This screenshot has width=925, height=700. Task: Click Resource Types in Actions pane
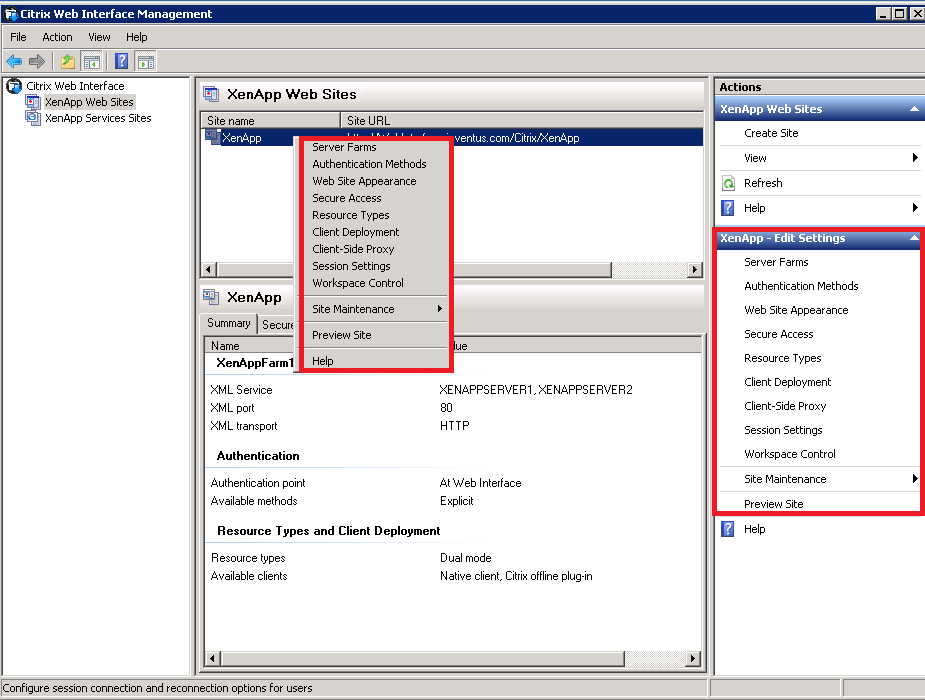(782, 358)
